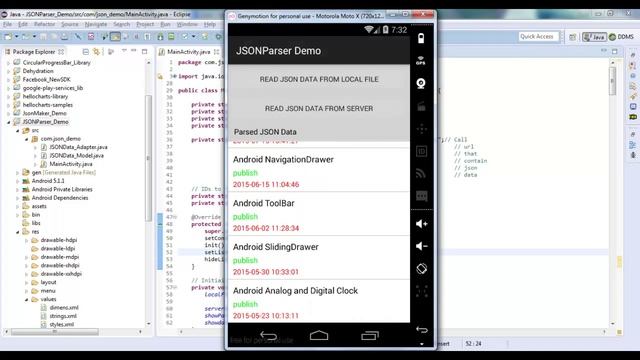The image size is (640, 360).
Task: Collapse the JSONParser_Demo project
Action: (x=8, y=122)
